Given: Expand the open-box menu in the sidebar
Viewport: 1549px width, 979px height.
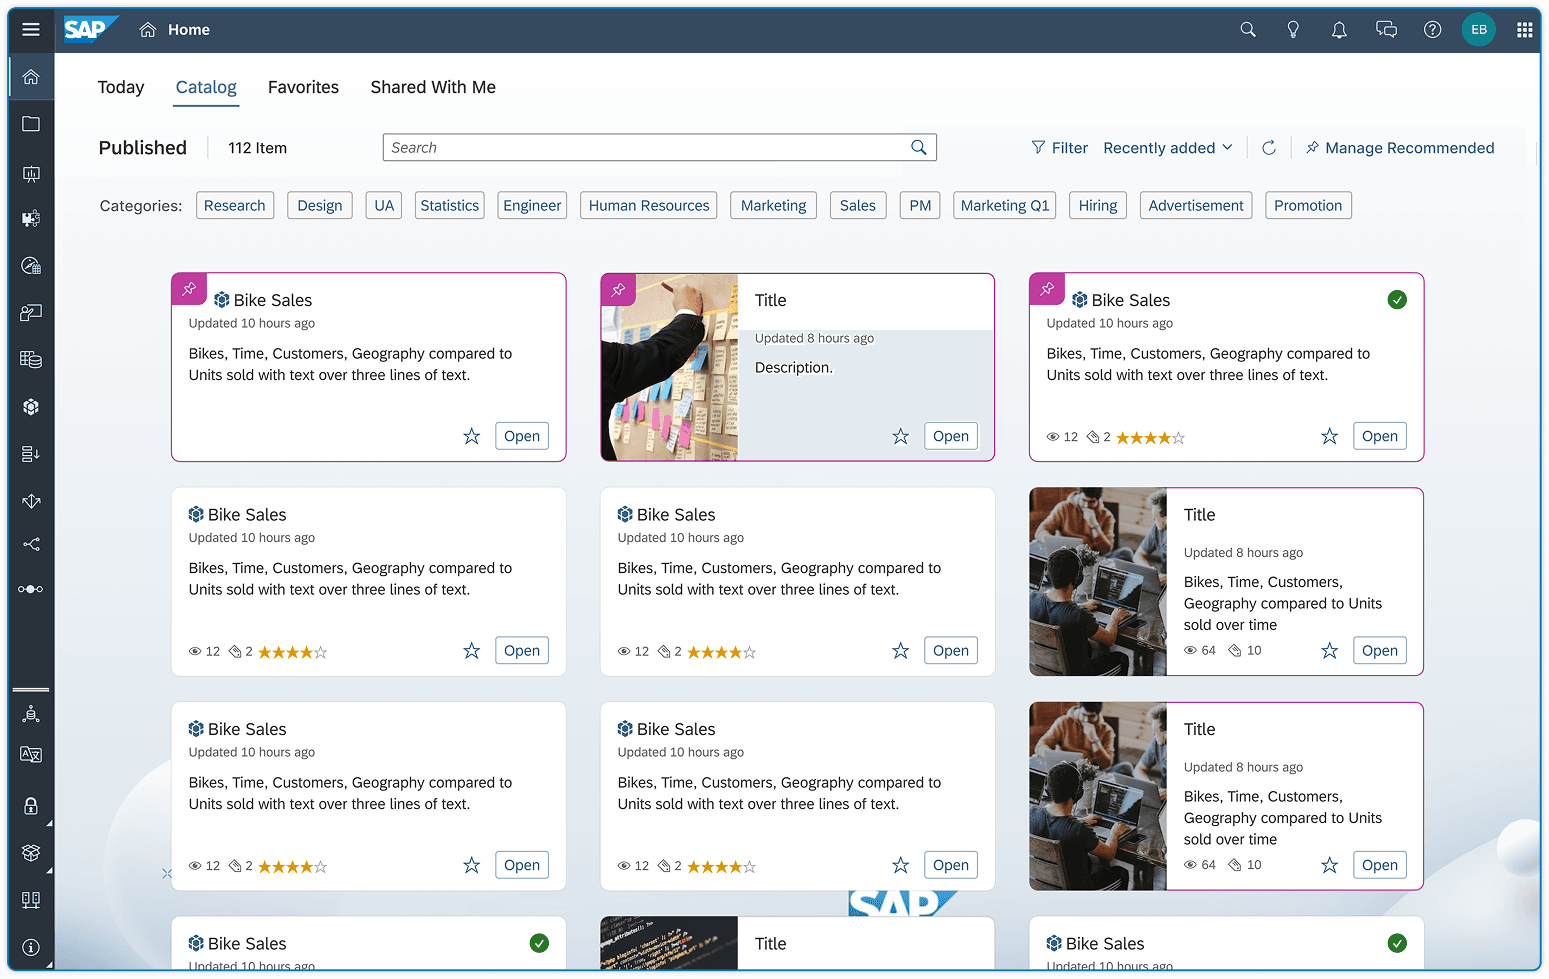Looking at the screenshot, I should pos(31,853).
